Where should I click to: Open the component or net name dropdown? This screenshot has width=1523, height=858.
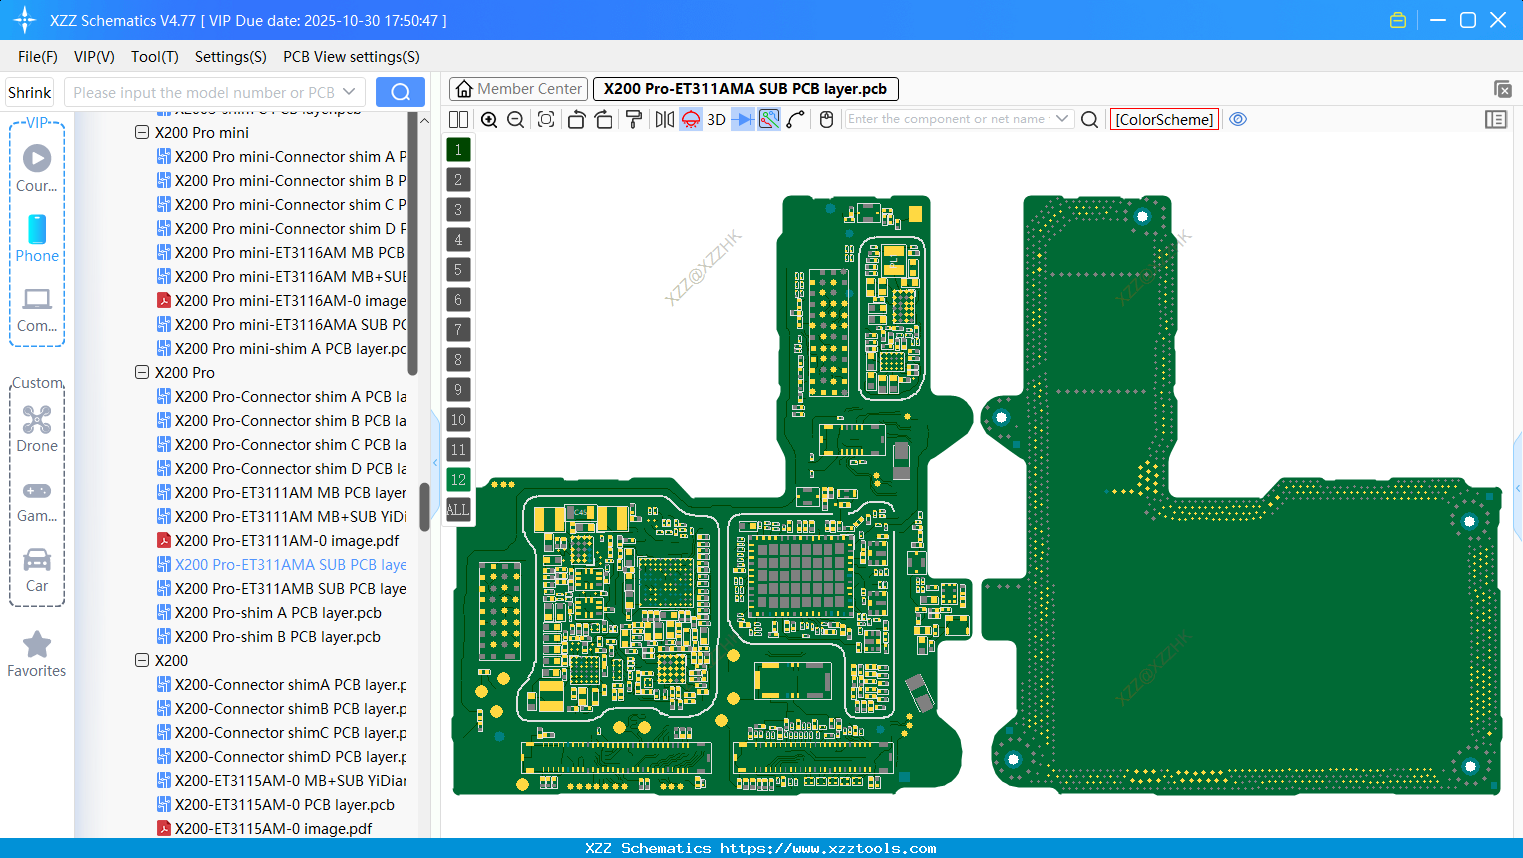1064,118
